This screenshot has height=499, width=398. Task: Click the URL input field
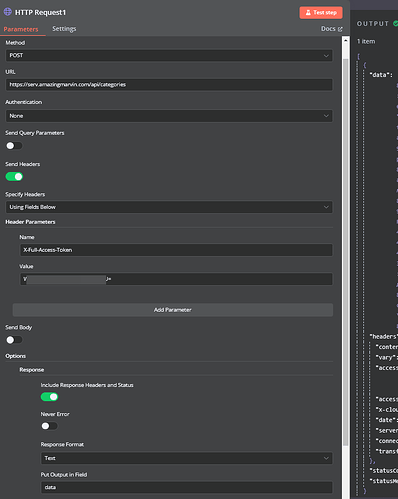169,85
